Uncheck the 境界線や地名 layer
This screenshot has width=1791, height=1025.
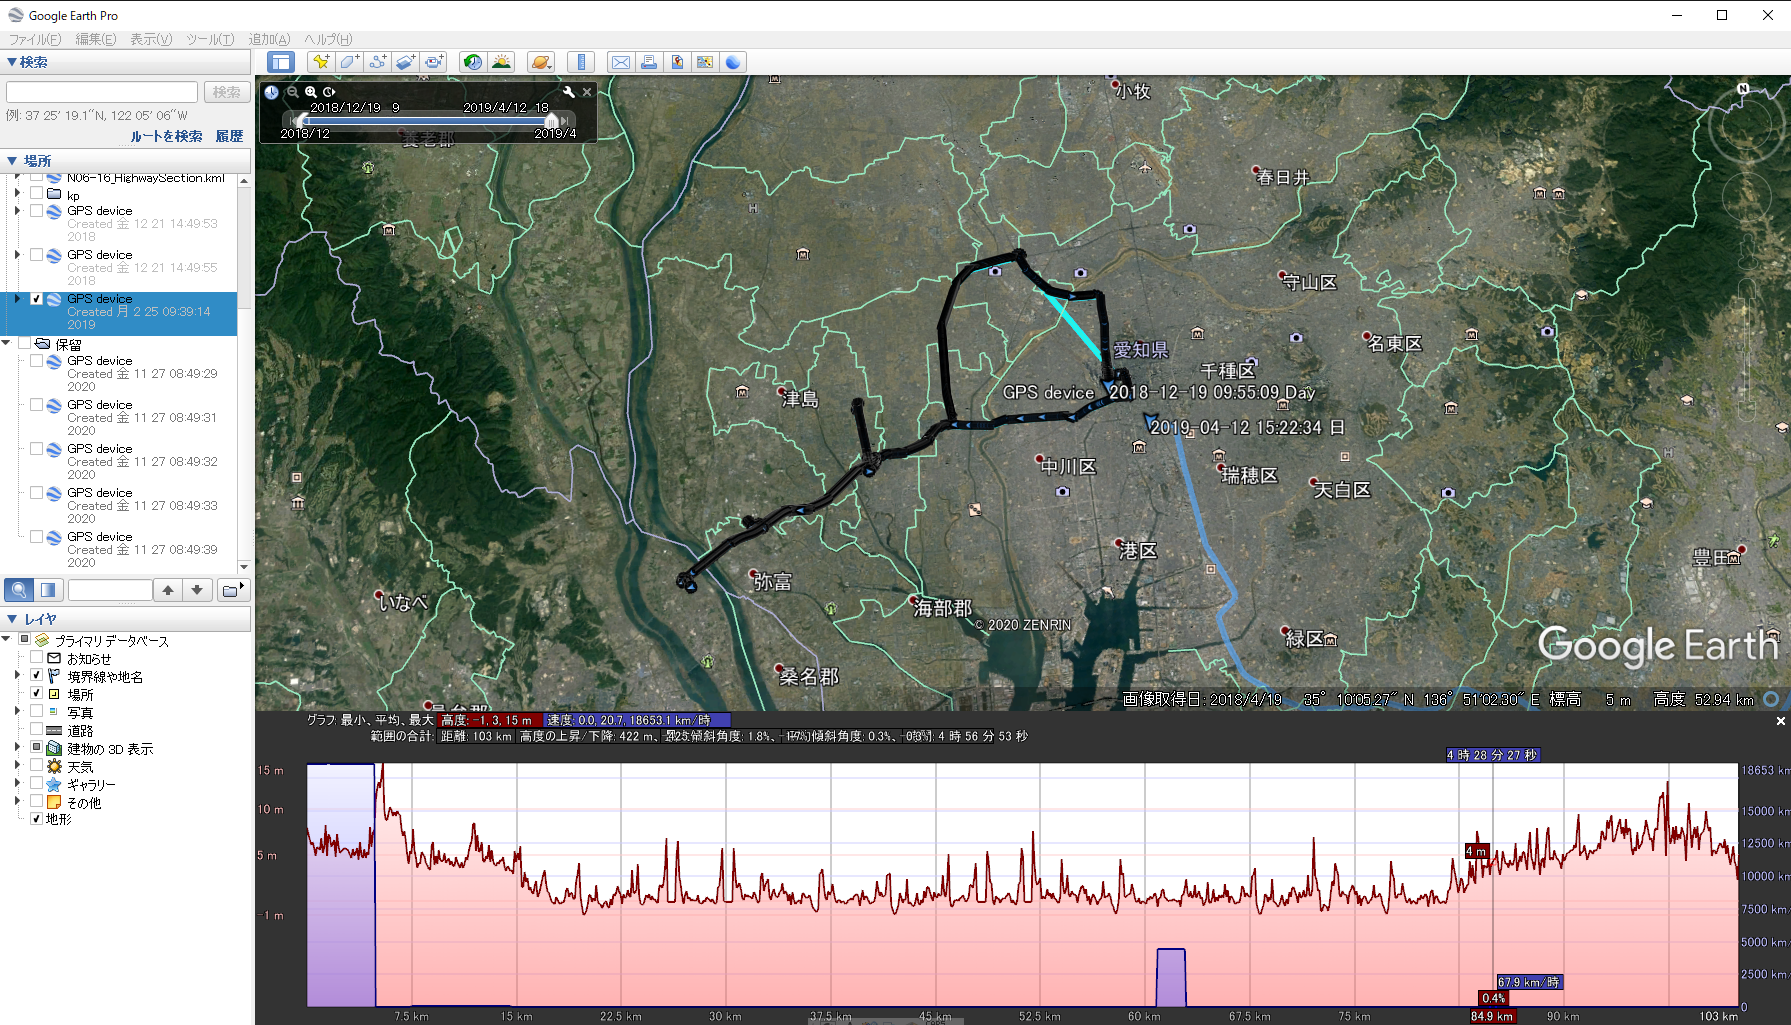[x=37, y=676]
